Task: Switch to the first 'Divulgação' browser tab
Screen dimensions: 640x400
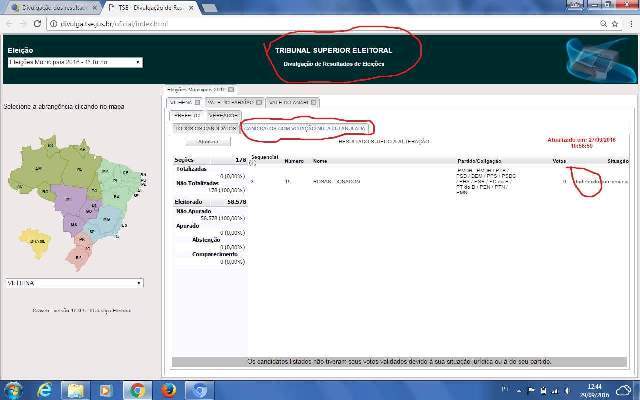Action: pyautogui.click(x=53, y=8)
